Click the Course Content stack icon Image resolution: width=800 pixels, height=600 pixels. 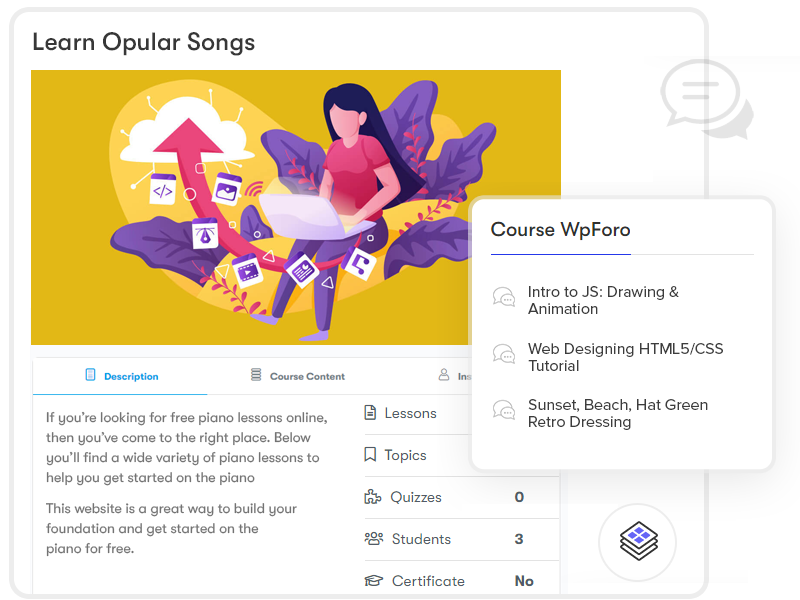point(256,374)
